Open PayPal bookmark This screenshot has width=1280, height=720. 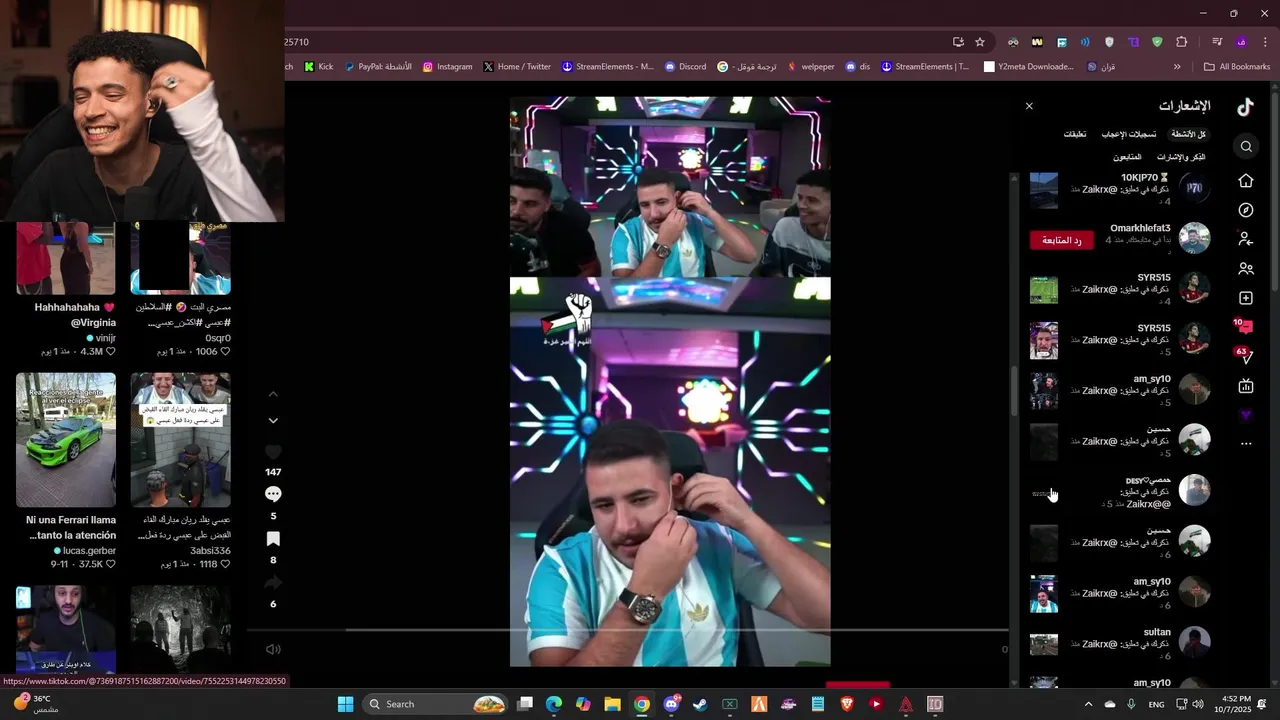[378, 67]
